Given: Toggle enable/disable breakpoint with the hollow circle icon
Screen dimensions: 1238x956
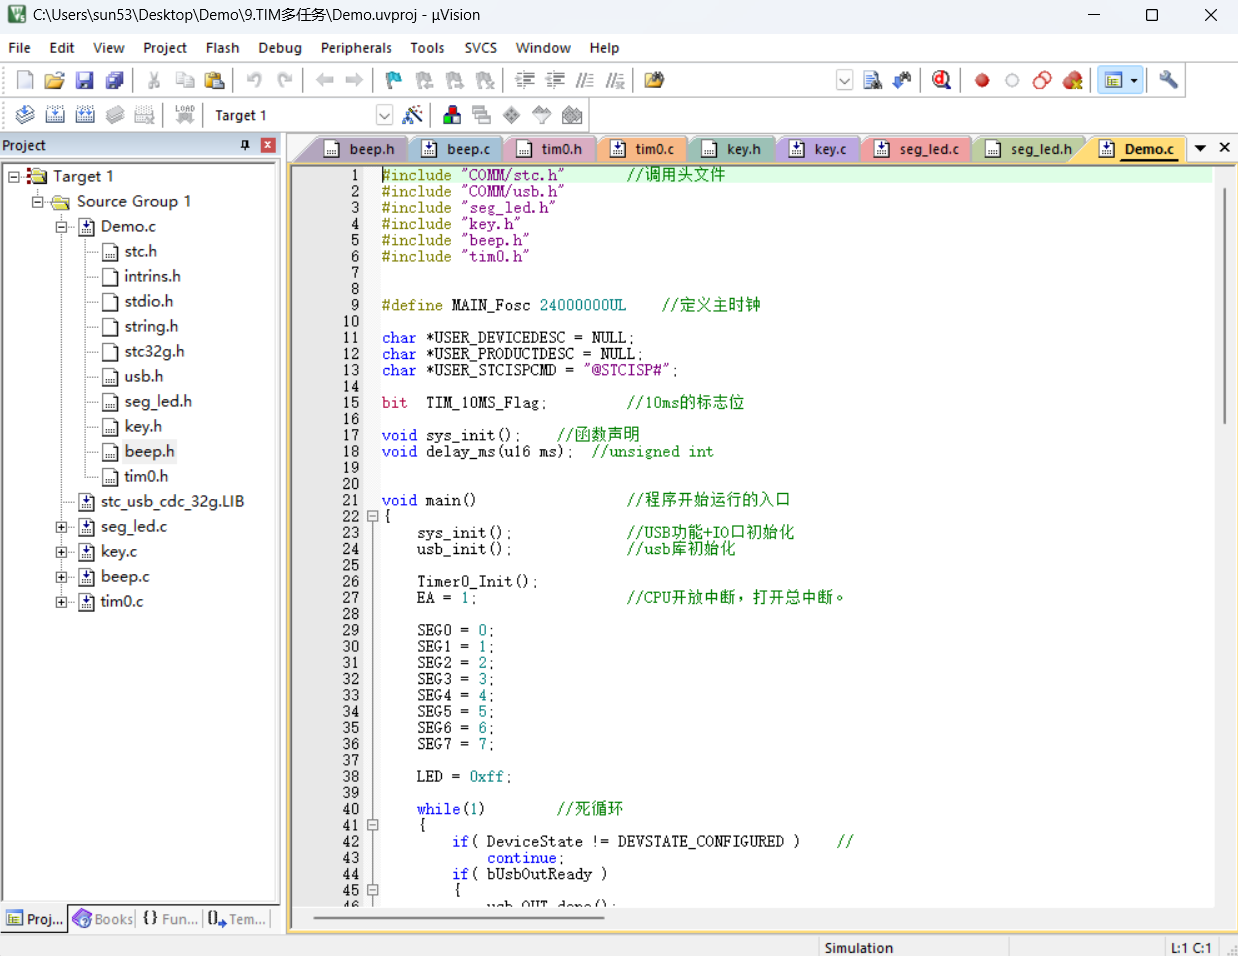Looking at the screenshot, I should 1012,80.
